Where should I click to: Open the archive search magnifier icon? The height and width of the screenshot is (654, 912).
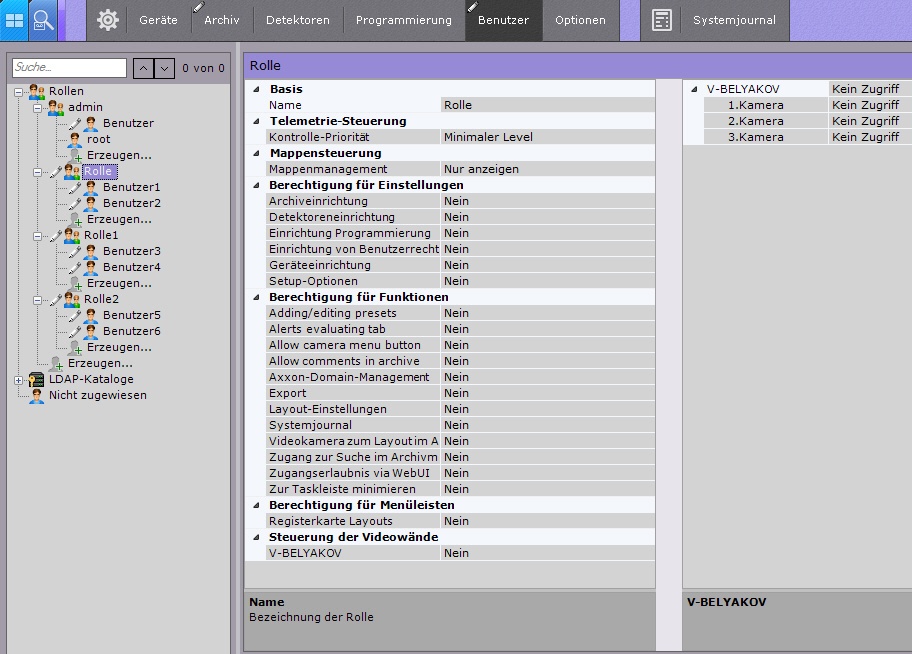43,20
